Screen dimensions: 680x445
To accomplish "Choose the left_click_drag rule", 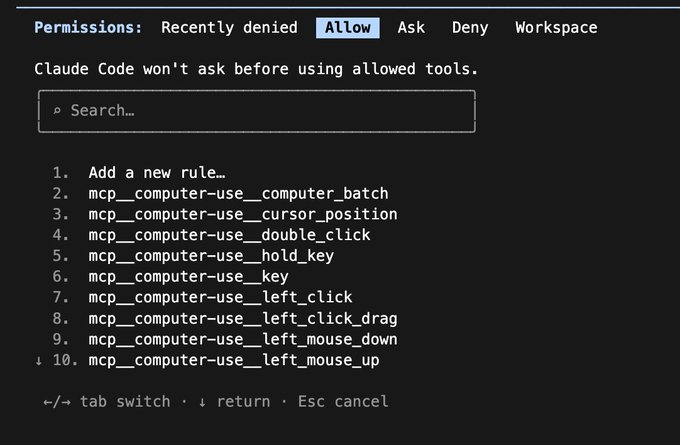I will (x=243, y=319).
